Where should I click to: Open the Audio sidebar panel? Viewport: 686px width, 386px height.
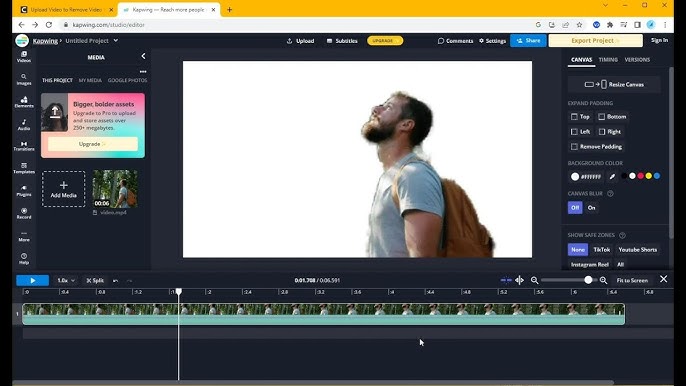(x=24, y=125)
